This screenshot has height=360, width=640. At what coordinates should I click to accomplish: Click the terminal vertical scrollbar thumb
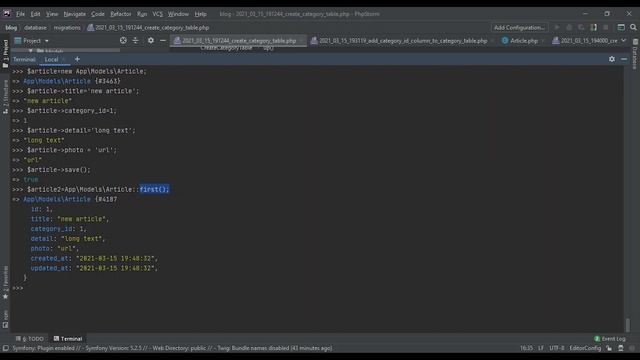(x=628, y=325)
